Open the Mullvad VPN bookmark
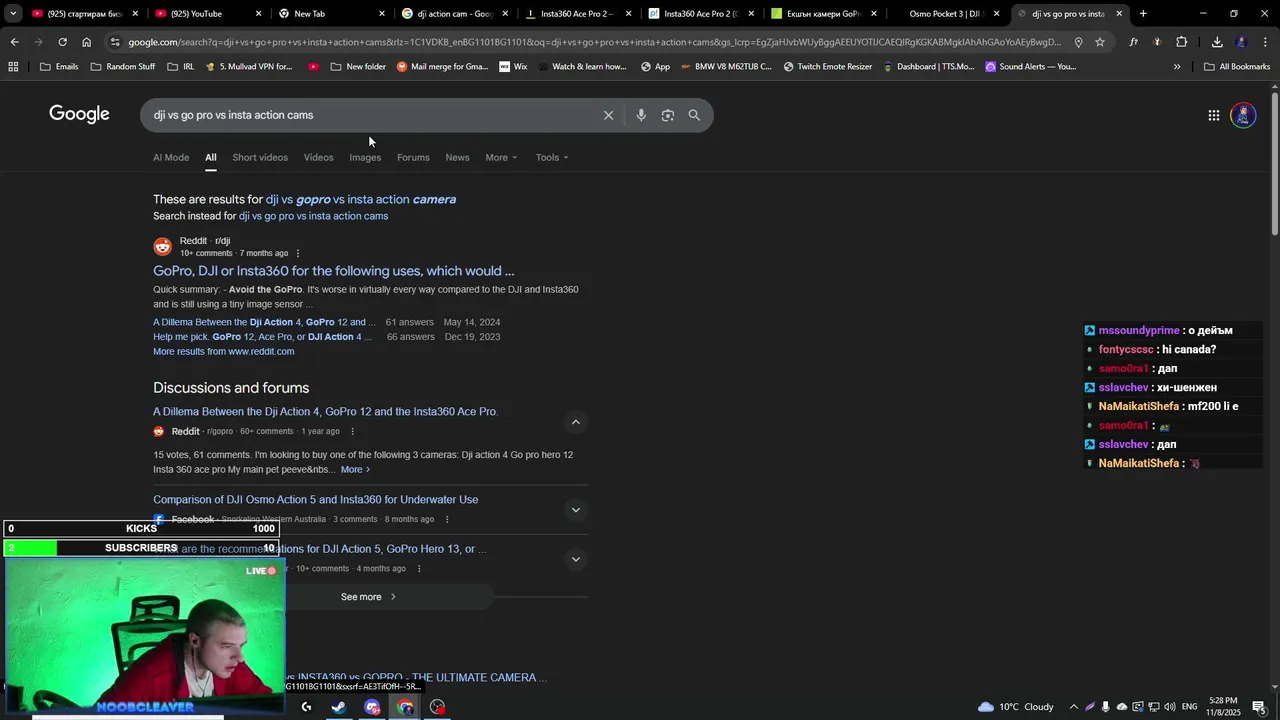The width and height of the screenshot is (1280, 720). (x=247, y=66)
